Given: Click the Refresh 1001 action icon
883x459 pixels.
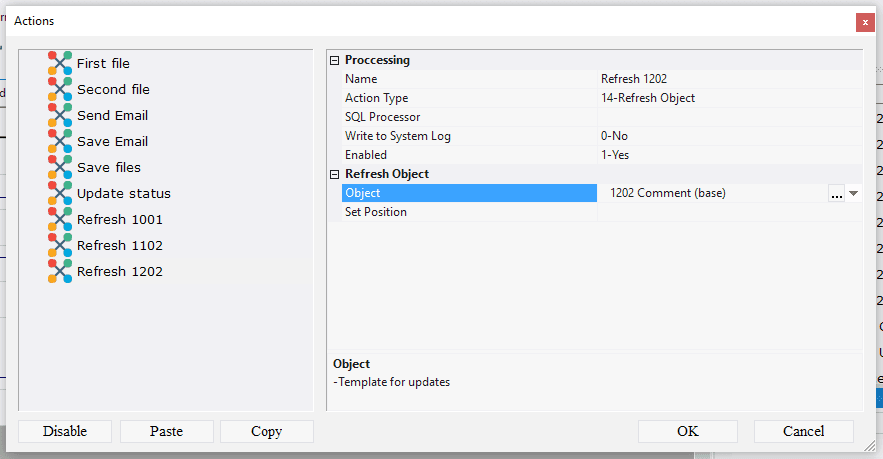Looking at the screenshot, I should click(60, 219).
